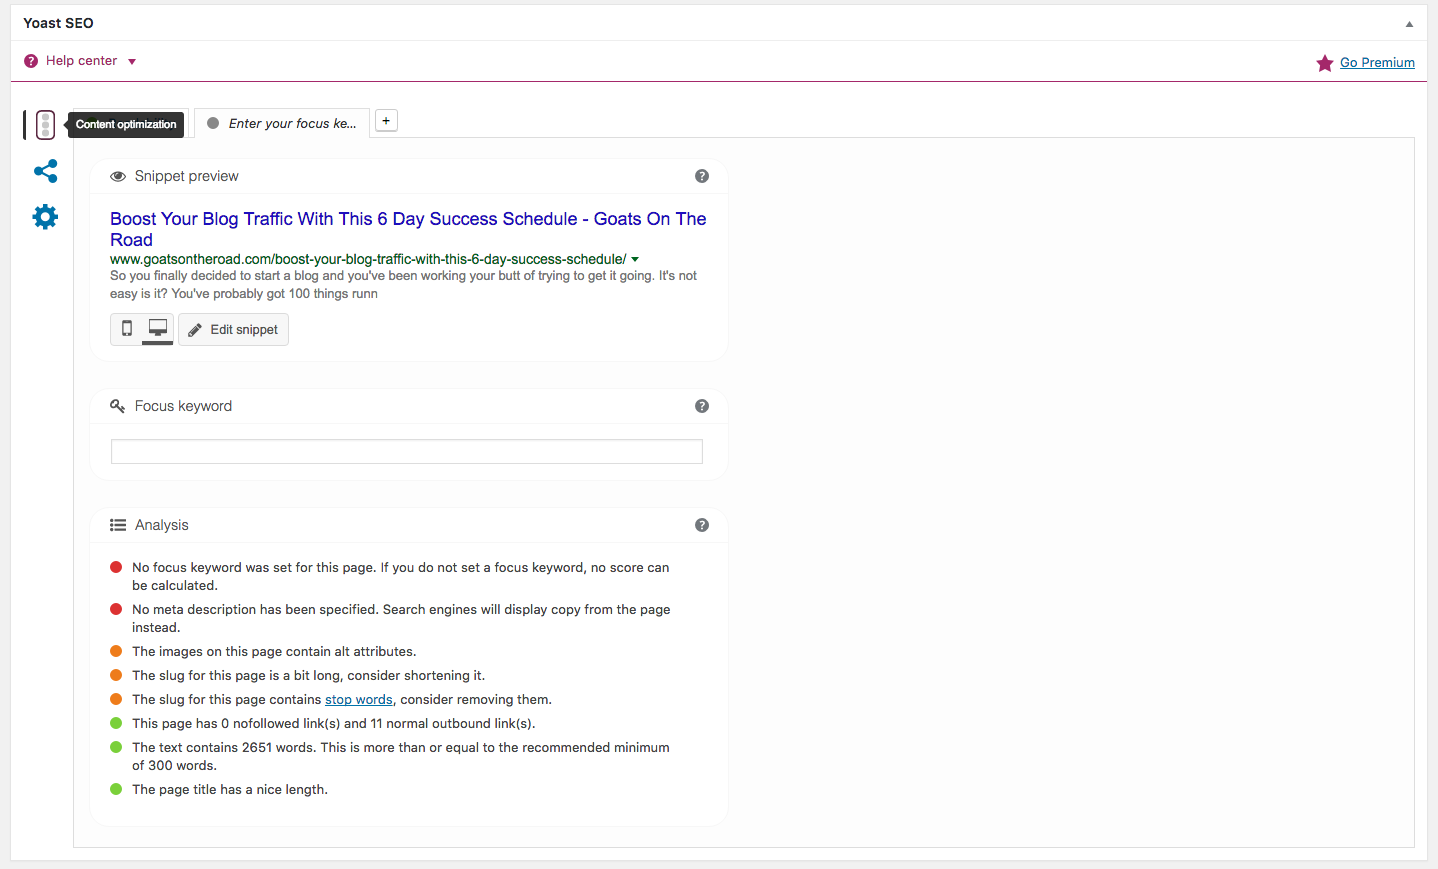This screenshot has width=1438, height=869.
Task: Click the Snippet preview eye icon
Action: click(x=118, y=177)
